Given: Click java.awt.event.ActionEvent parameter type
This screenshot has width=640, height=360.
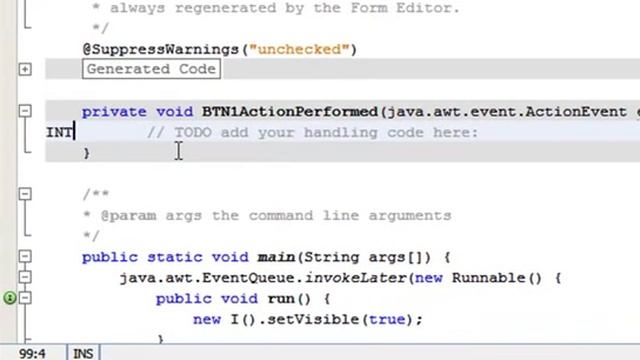Looking at the screenshot, I should pyautogui.click(x=507, y=112).
